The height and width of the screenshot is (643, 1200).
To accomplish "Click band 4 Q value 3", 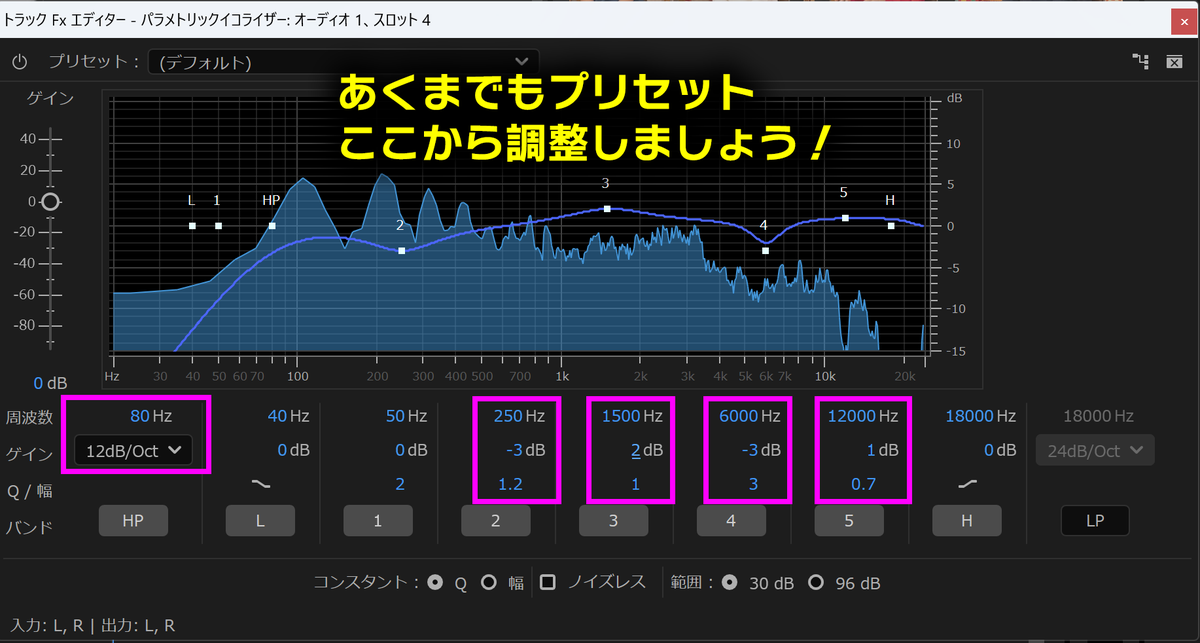I will [753, 485].
